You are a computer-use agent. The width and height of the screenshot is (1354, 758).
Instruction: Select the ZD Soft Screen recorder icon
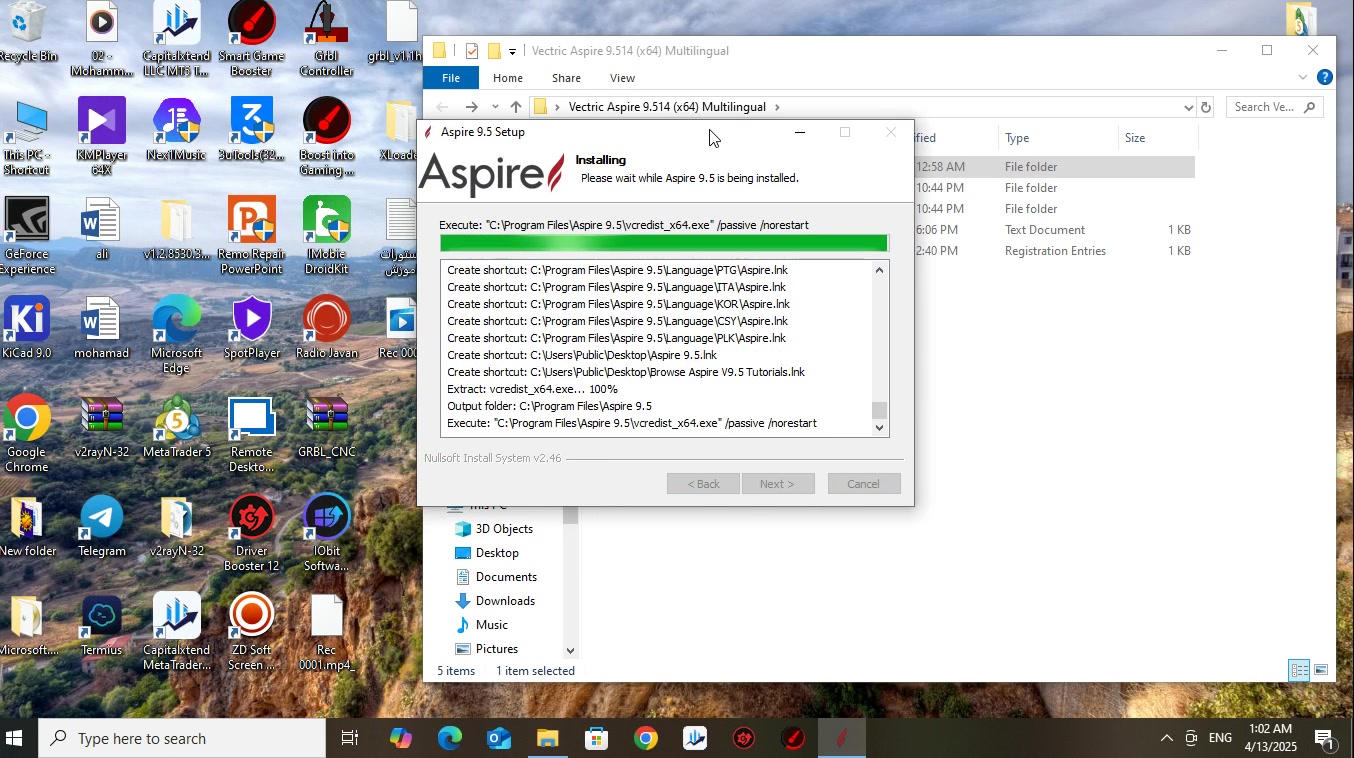pyautogui.click(x=252, y=632)
